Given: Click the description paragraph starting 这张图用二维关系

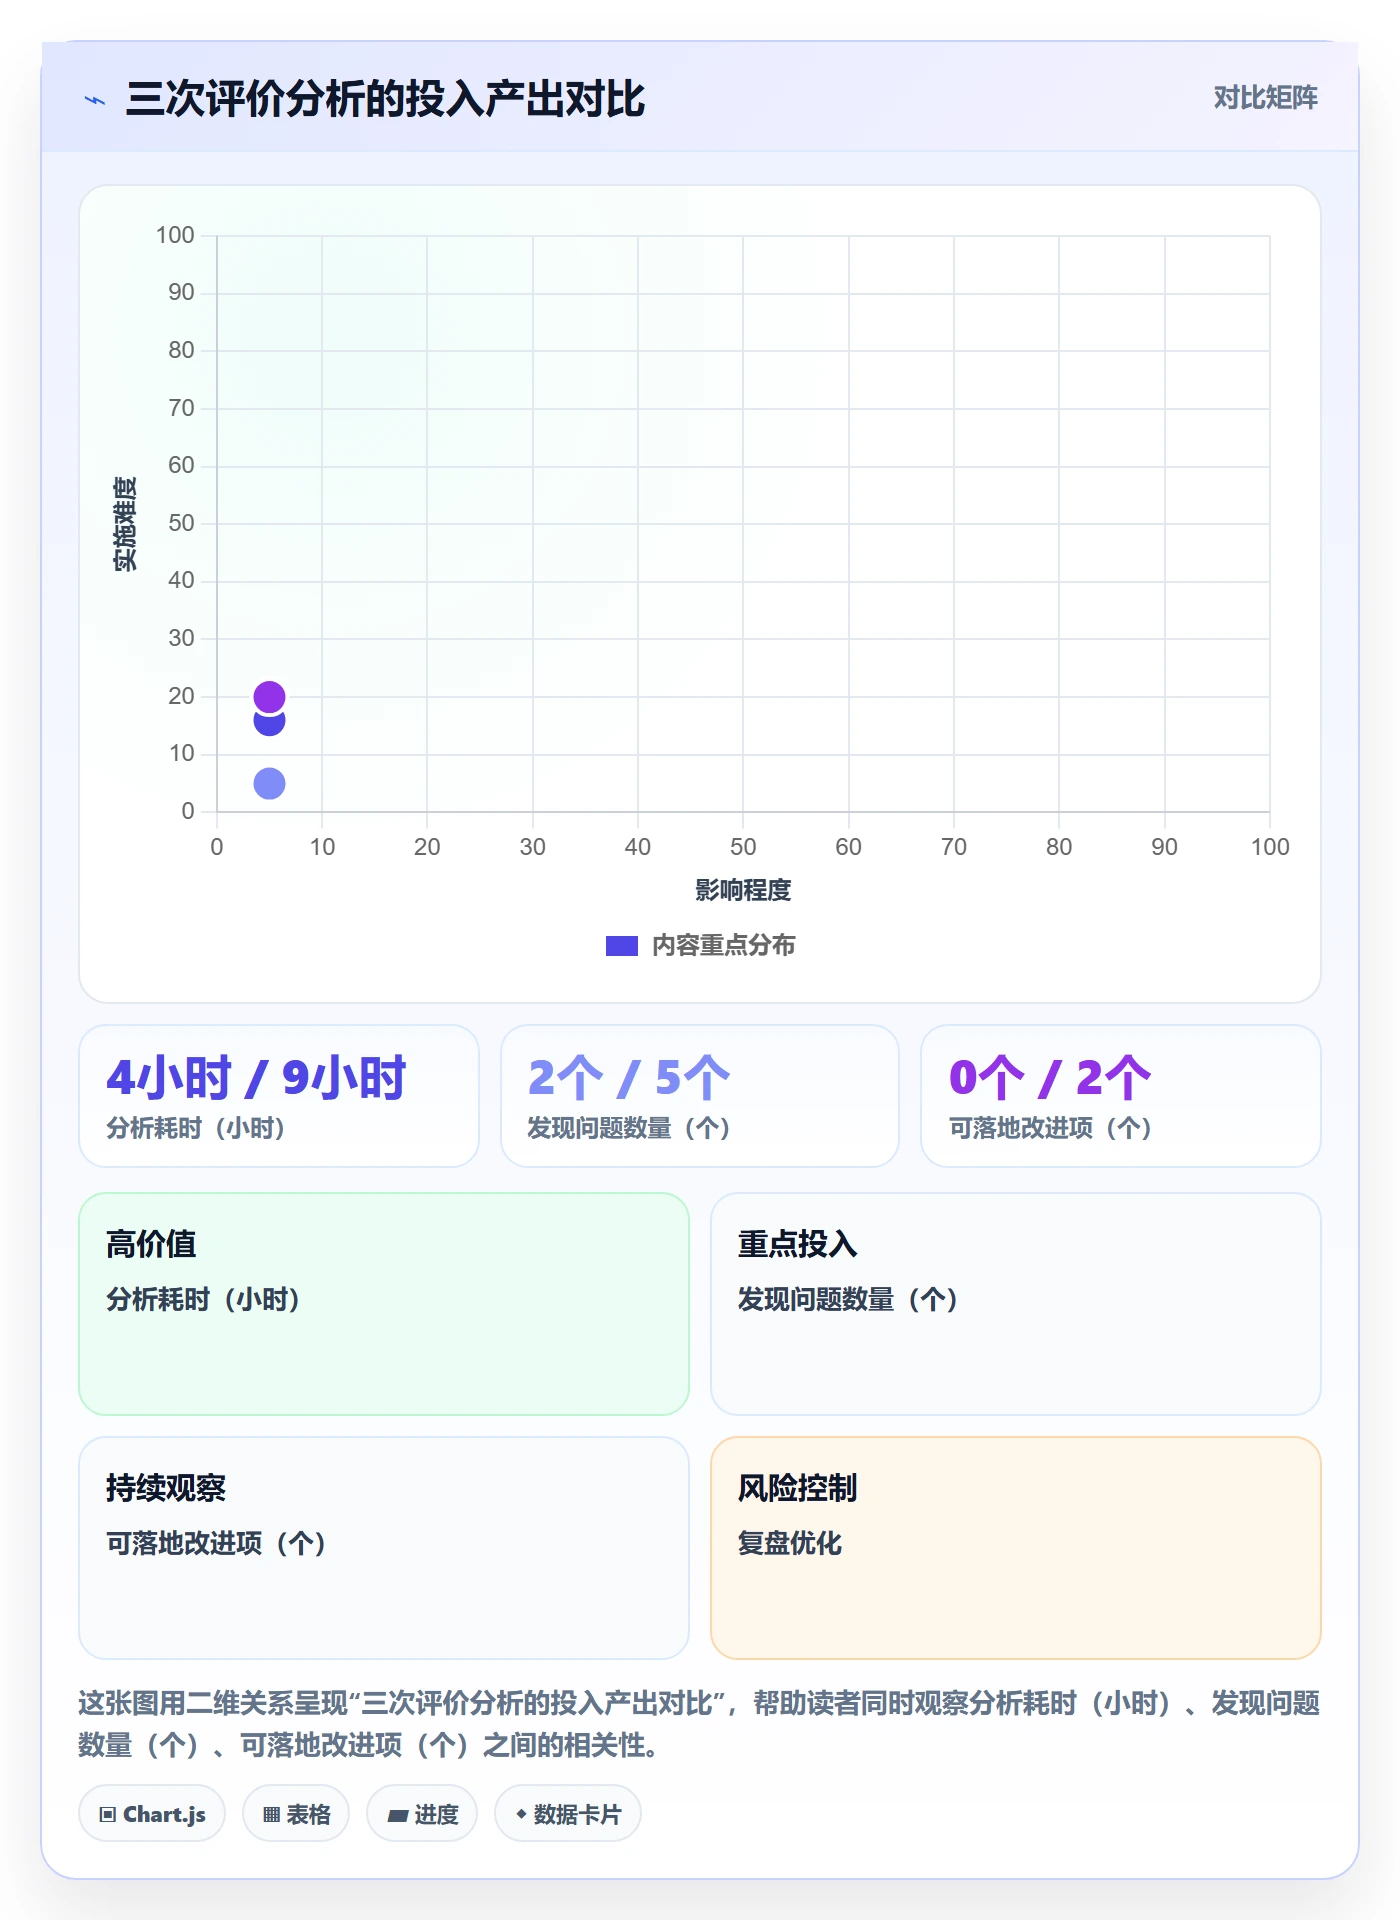Looking at the screenshot, I should (700, 1724).
